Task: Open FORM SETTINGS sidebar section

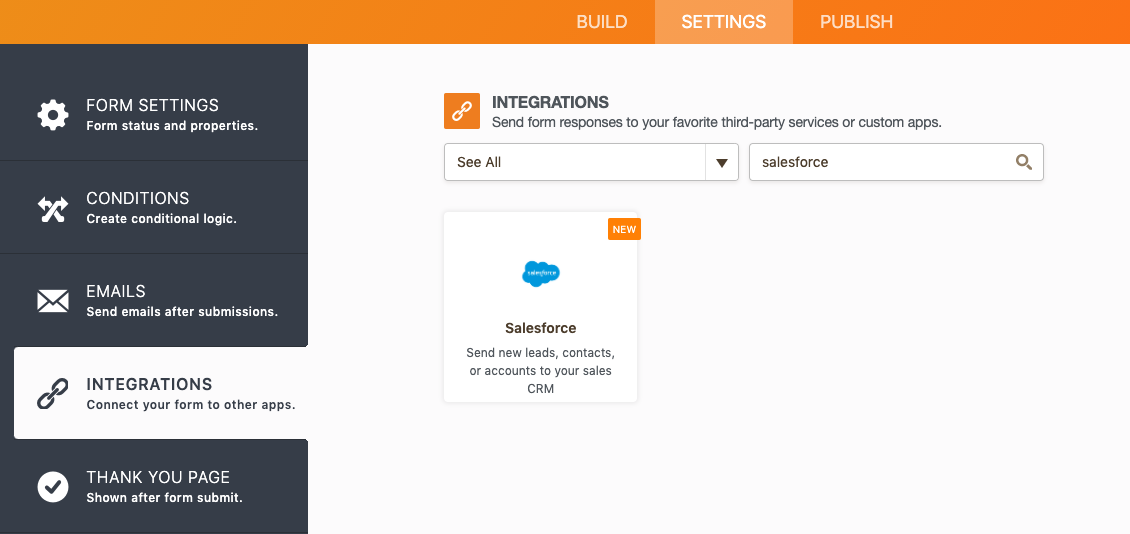Action: tap(154, 114)
